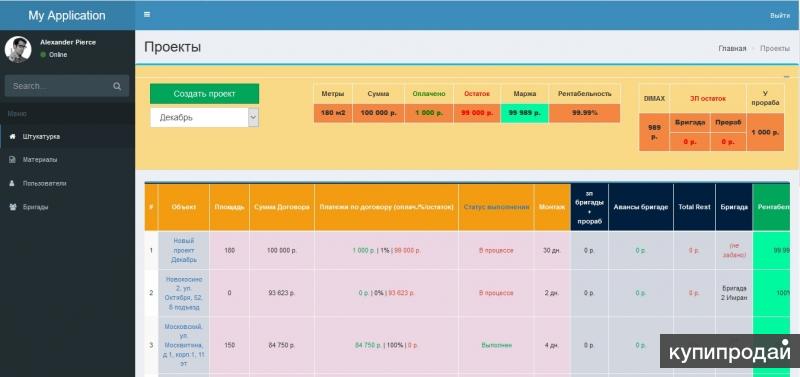Collapse the summary panel minus button
Viewport: 800px width, 377px height.
pos(786,76)
